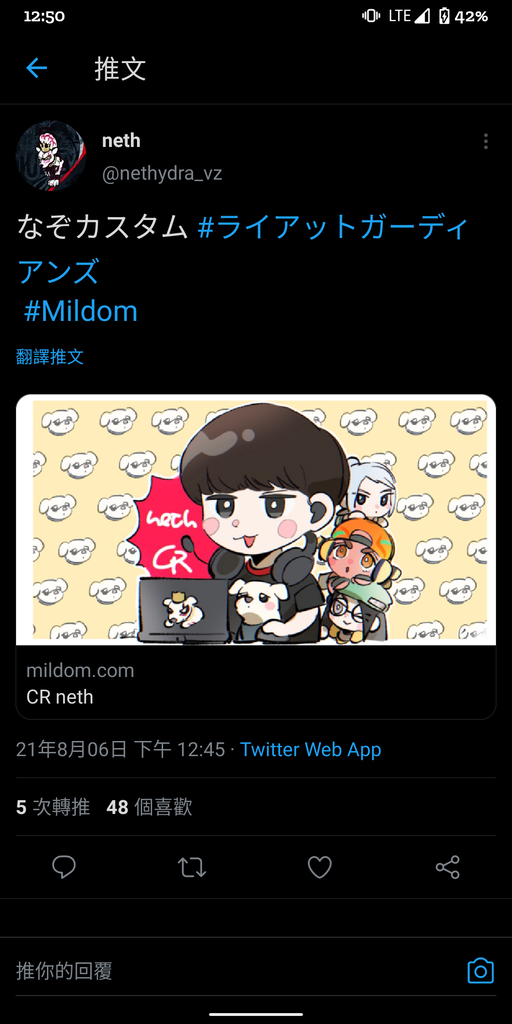Open the @nethydra_vz username

click(x=162, y=174)
